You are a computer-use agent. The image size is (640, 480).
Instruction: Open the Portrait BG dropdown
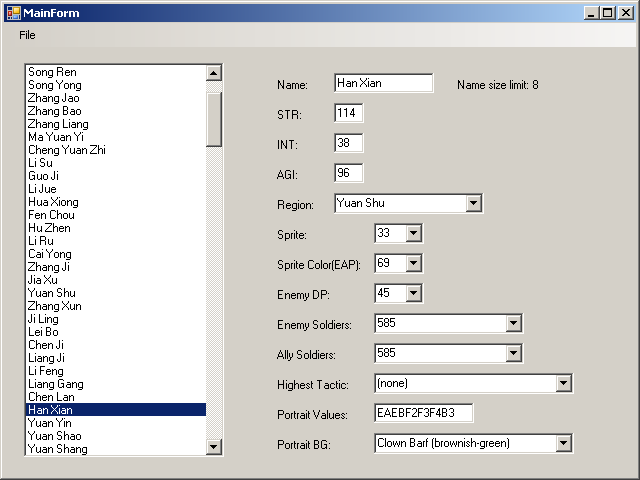tap(563, 443)
